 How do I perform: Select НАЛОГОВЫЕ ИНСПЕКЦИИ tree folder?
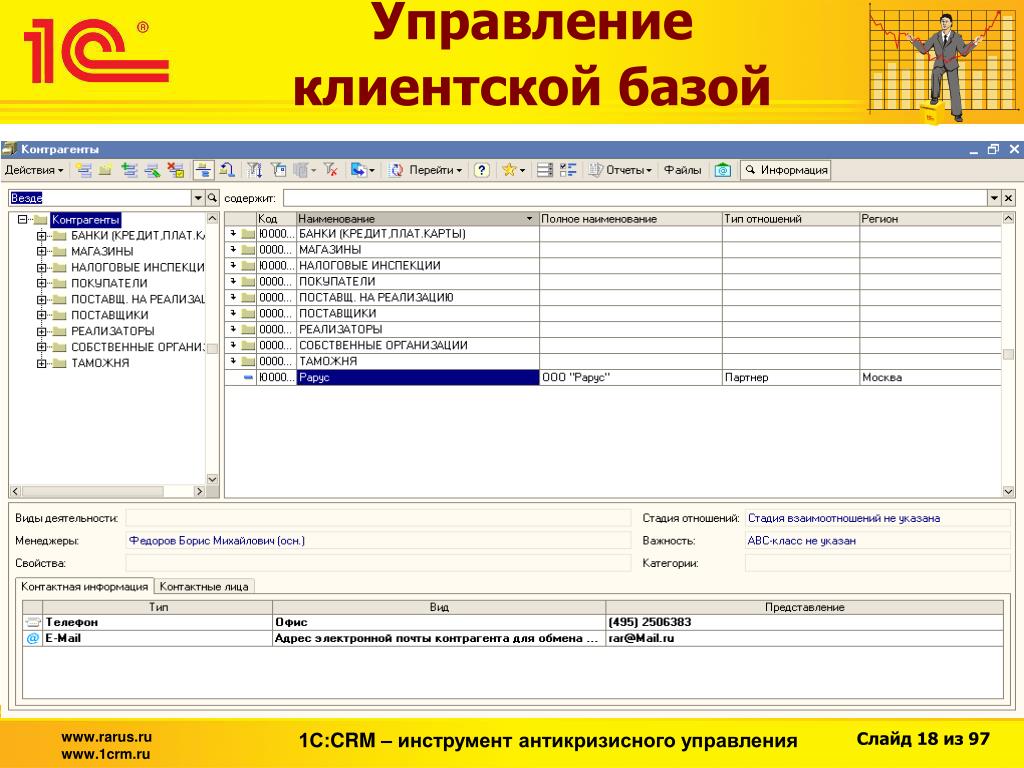137,267
